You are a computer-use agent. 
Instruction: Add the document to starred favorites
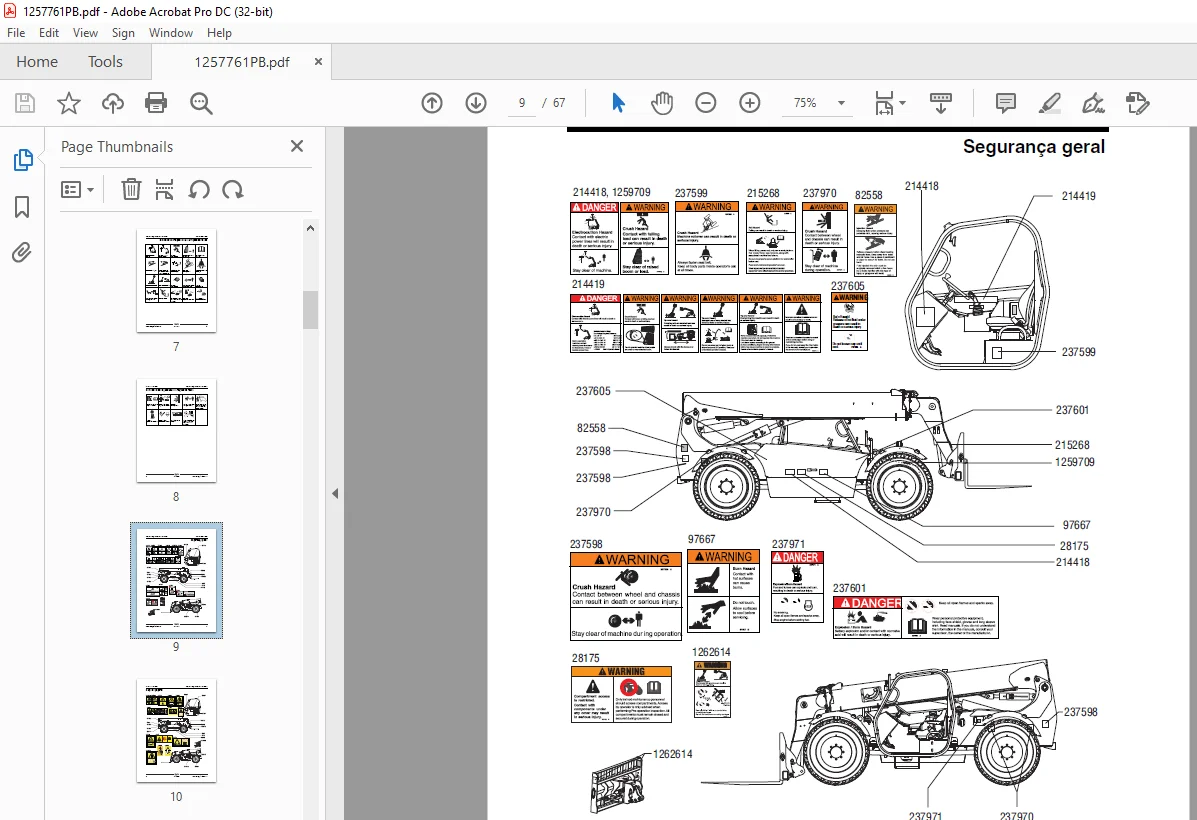point(69,103)
